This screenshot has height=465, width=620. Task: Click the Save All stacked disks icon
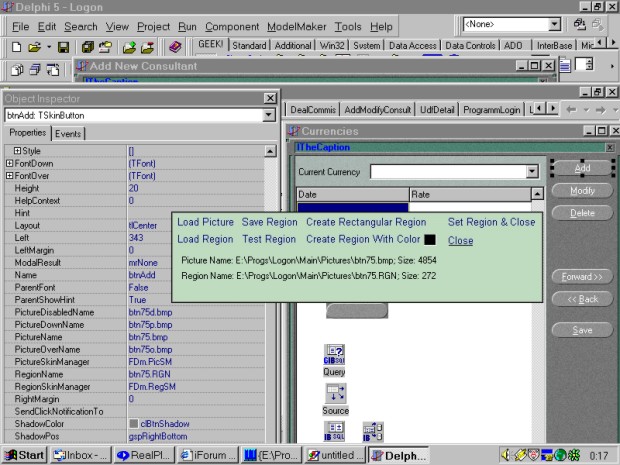(87, 47)
